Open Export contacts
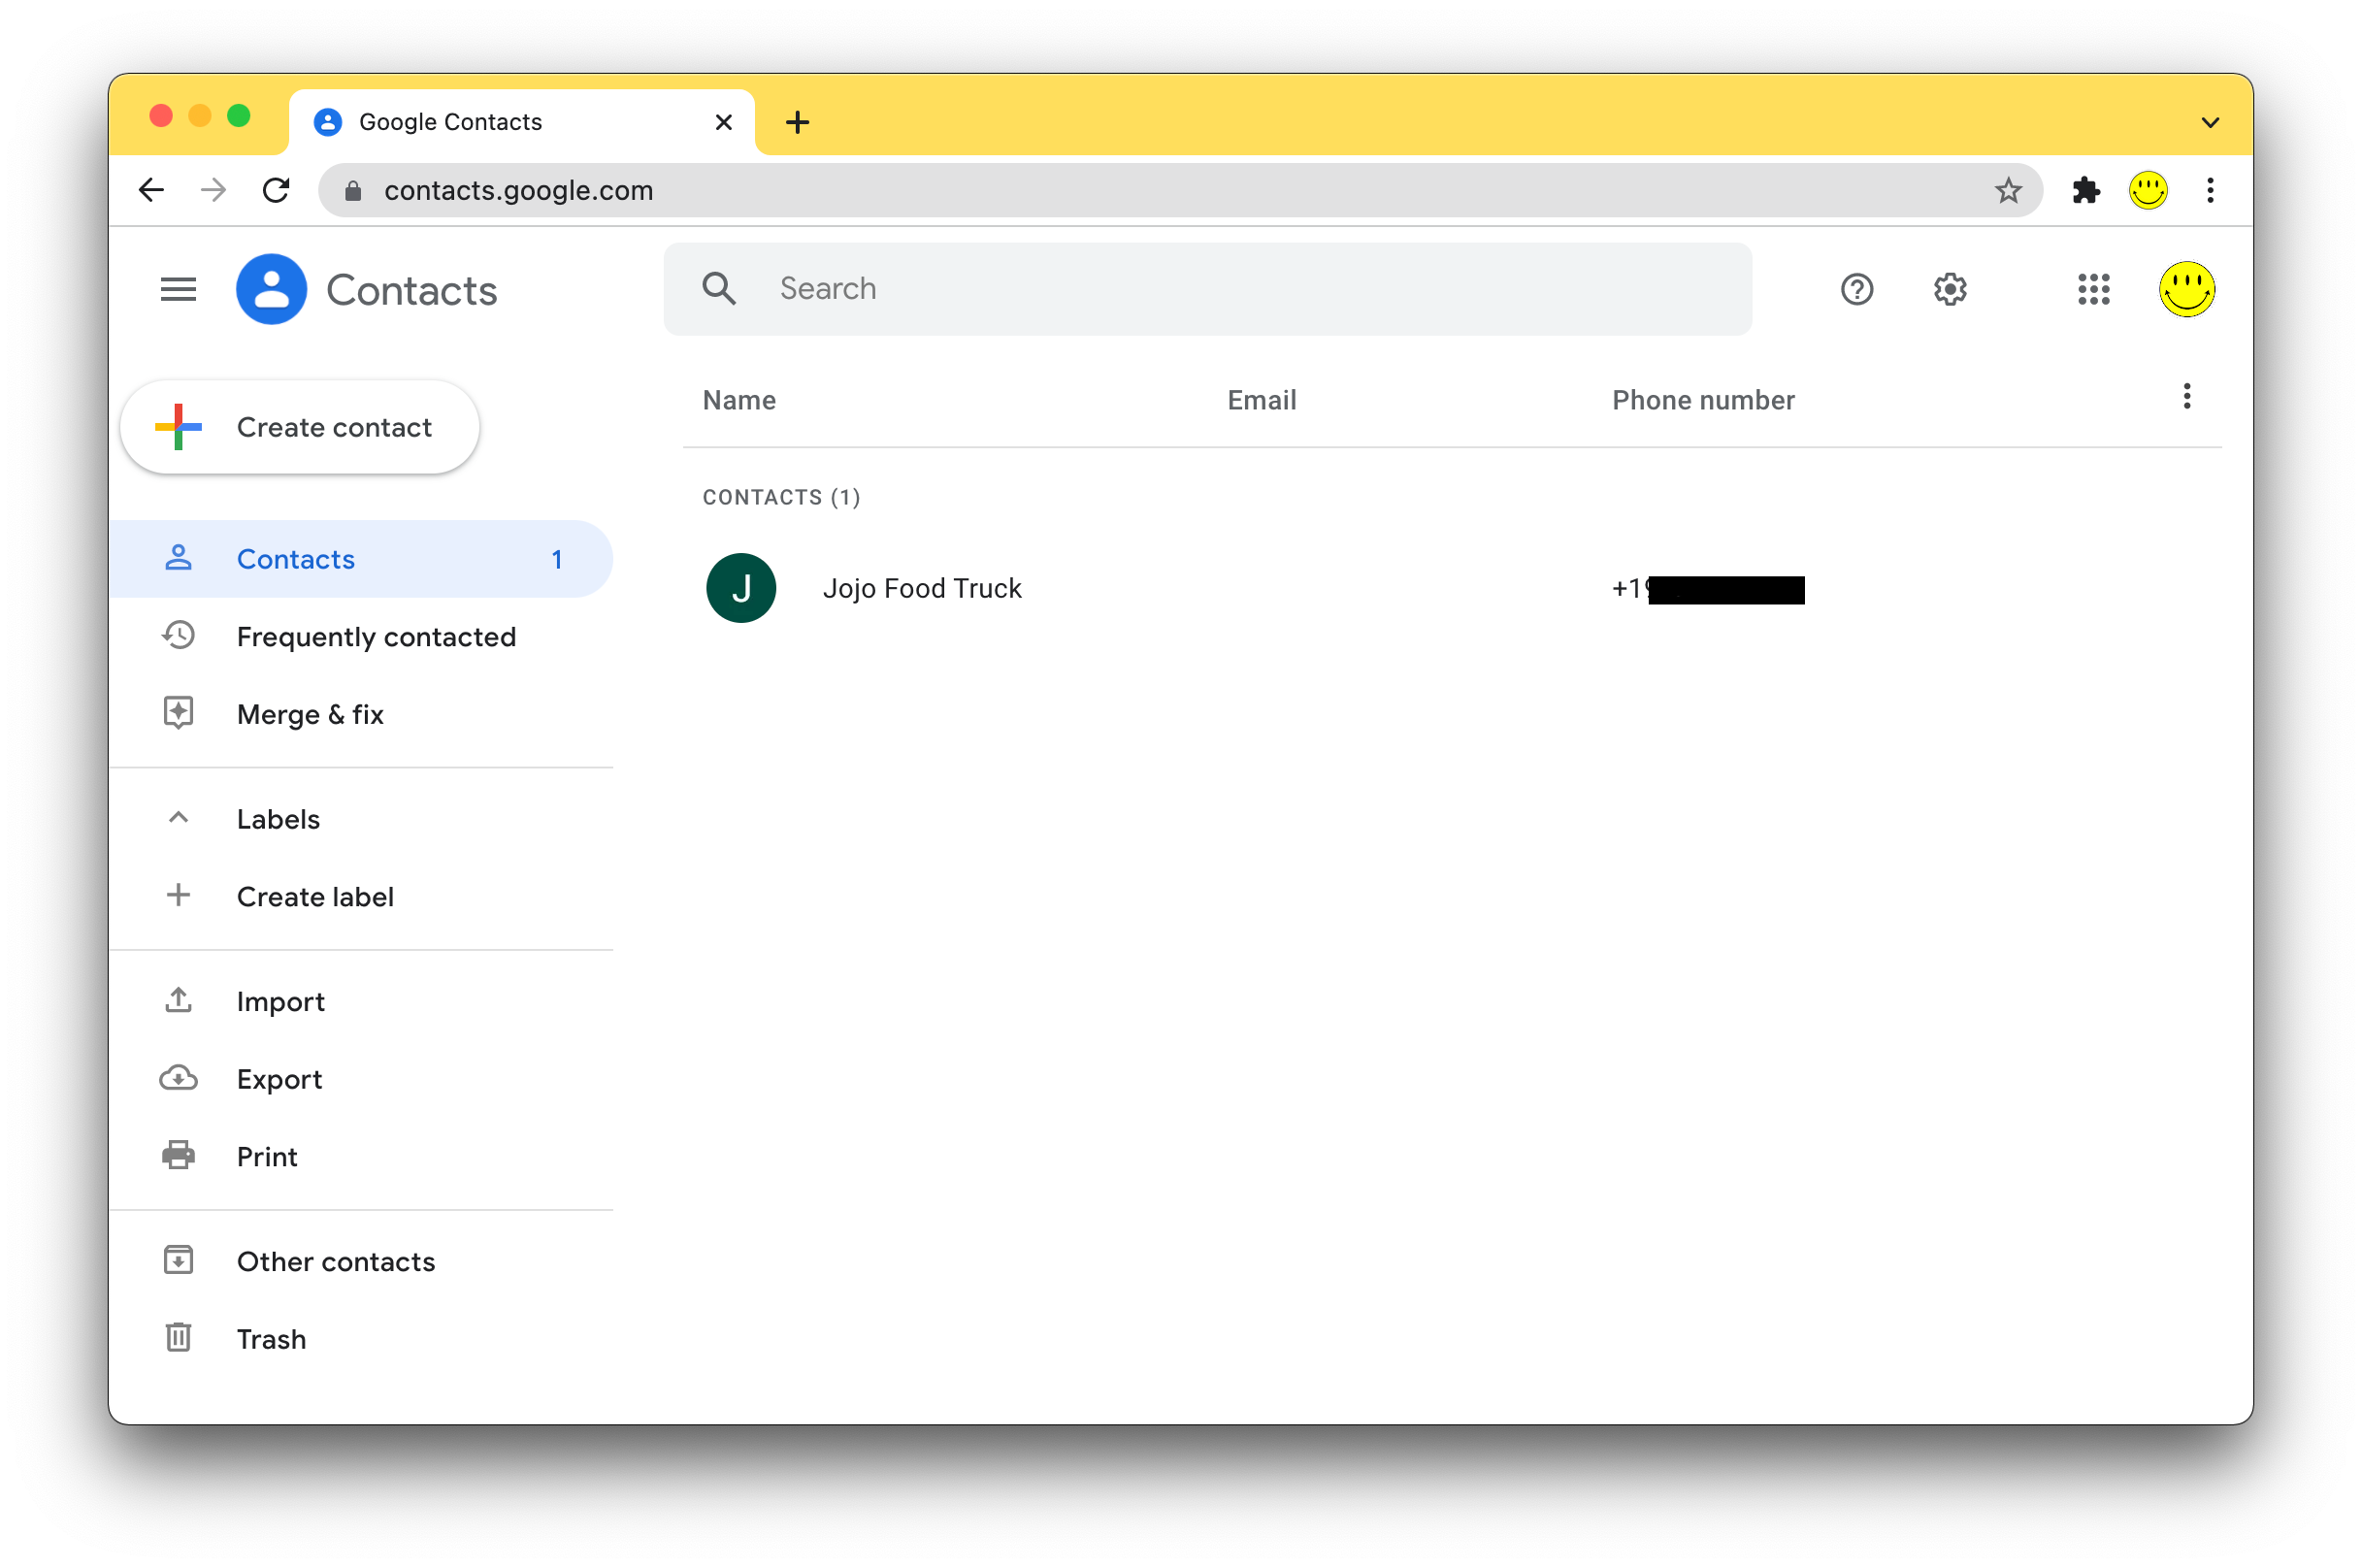Viewport: 2362px width, 1568px height. 361,1079
